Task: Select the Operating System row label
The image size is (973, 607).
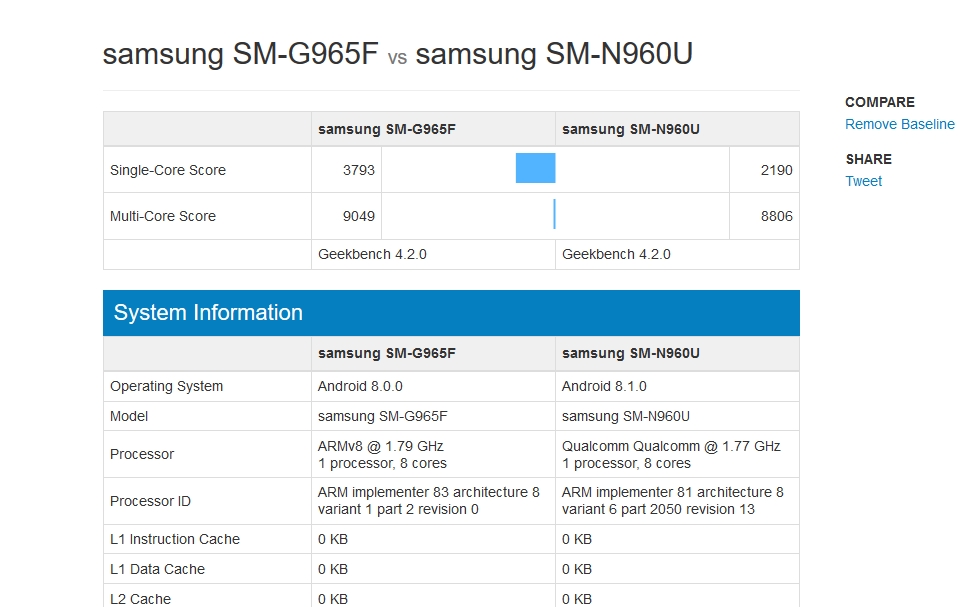Action: pyautogui.click(x=166, y=386)
